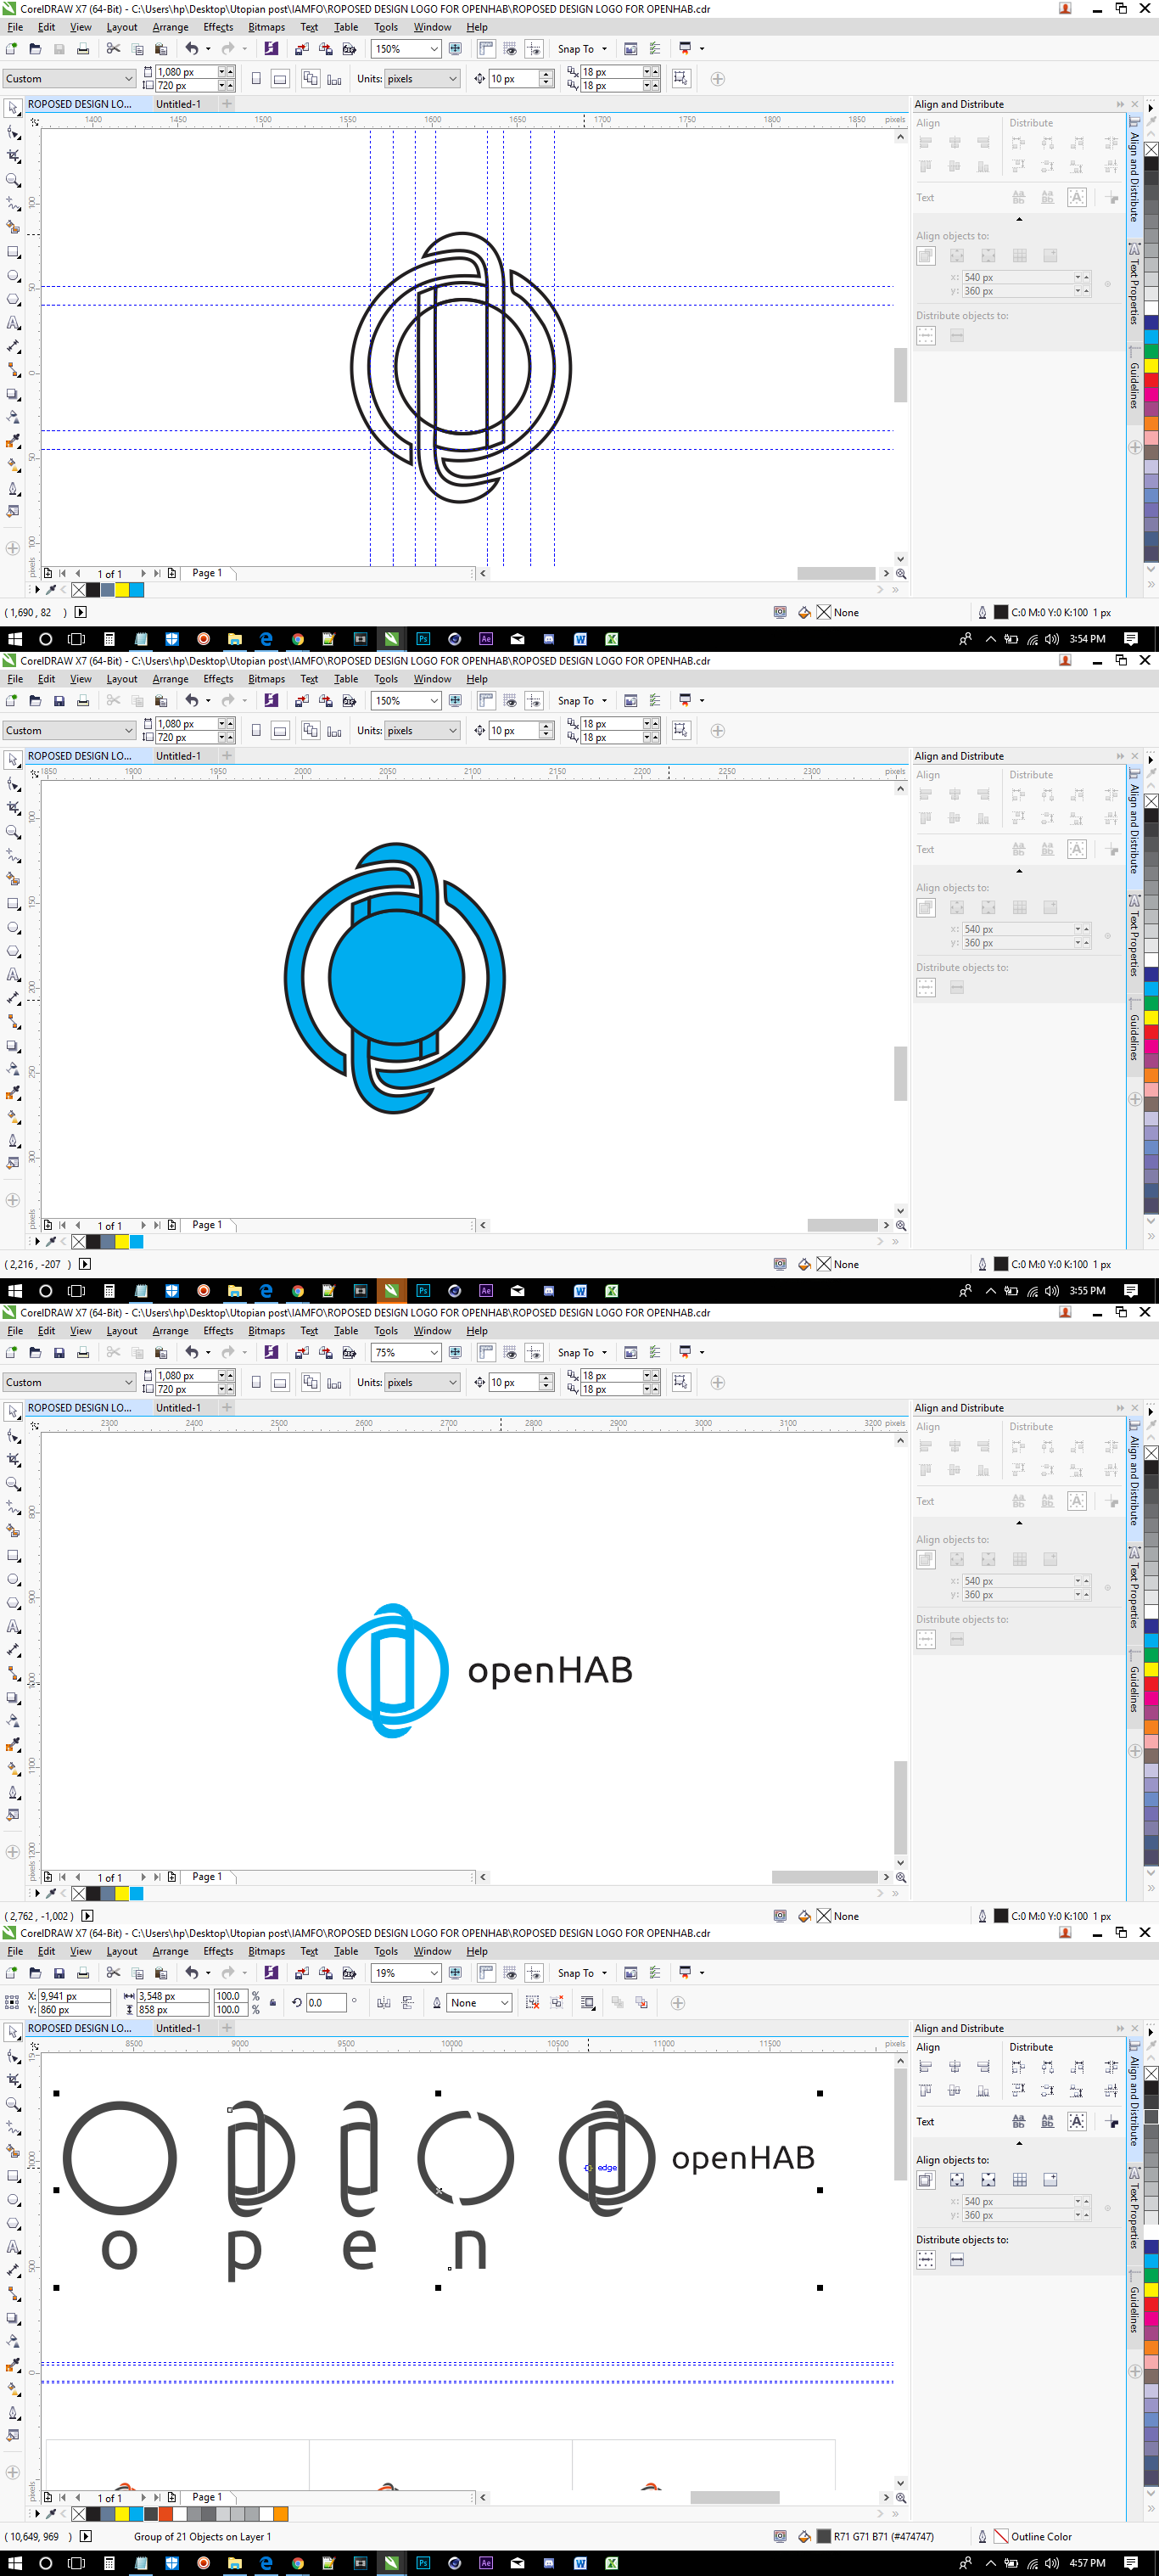This screenshot has height=2576, width=1159.
Task: Click the Page 1 tab in the 75% zoom window
Action: coord(207,1876)
